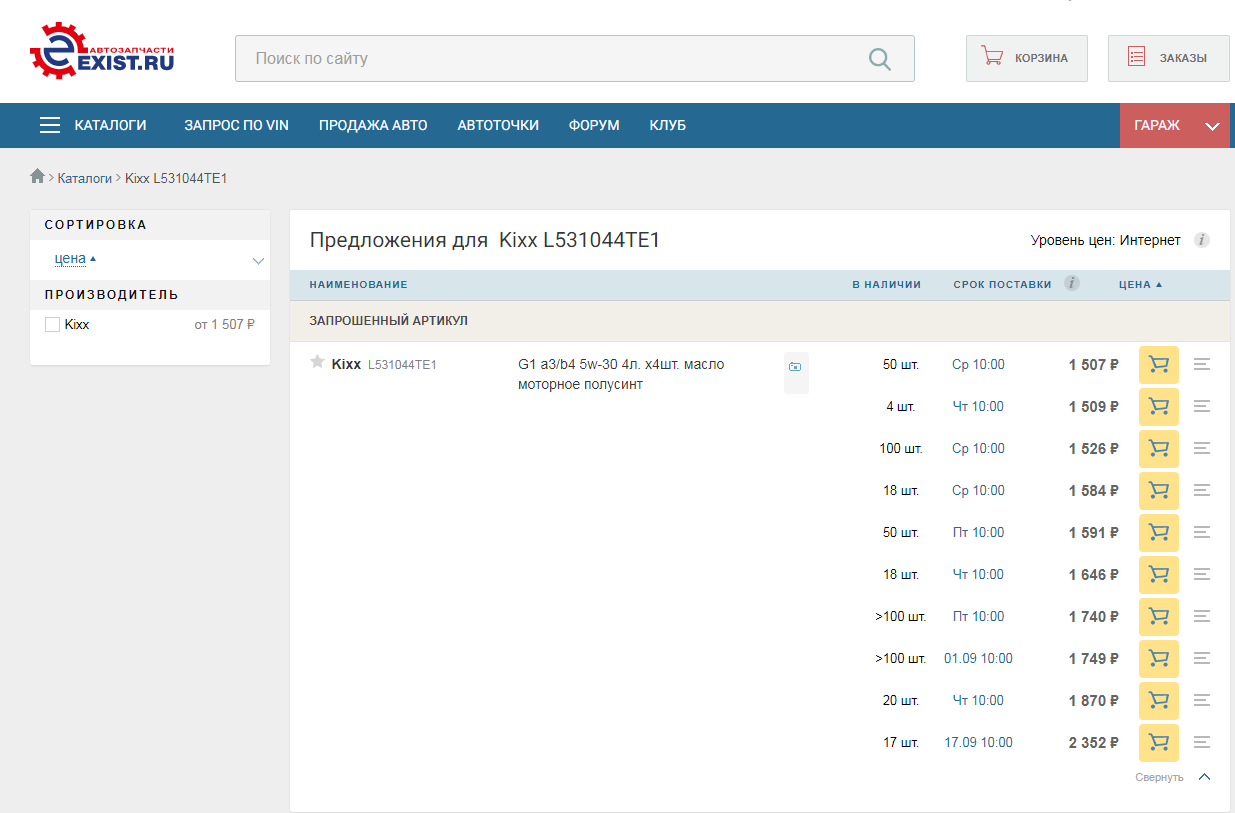The width and height of the screenshot is (1235, 813).
Task: Open the Заказы orders button
Action: click(1168, 58)
